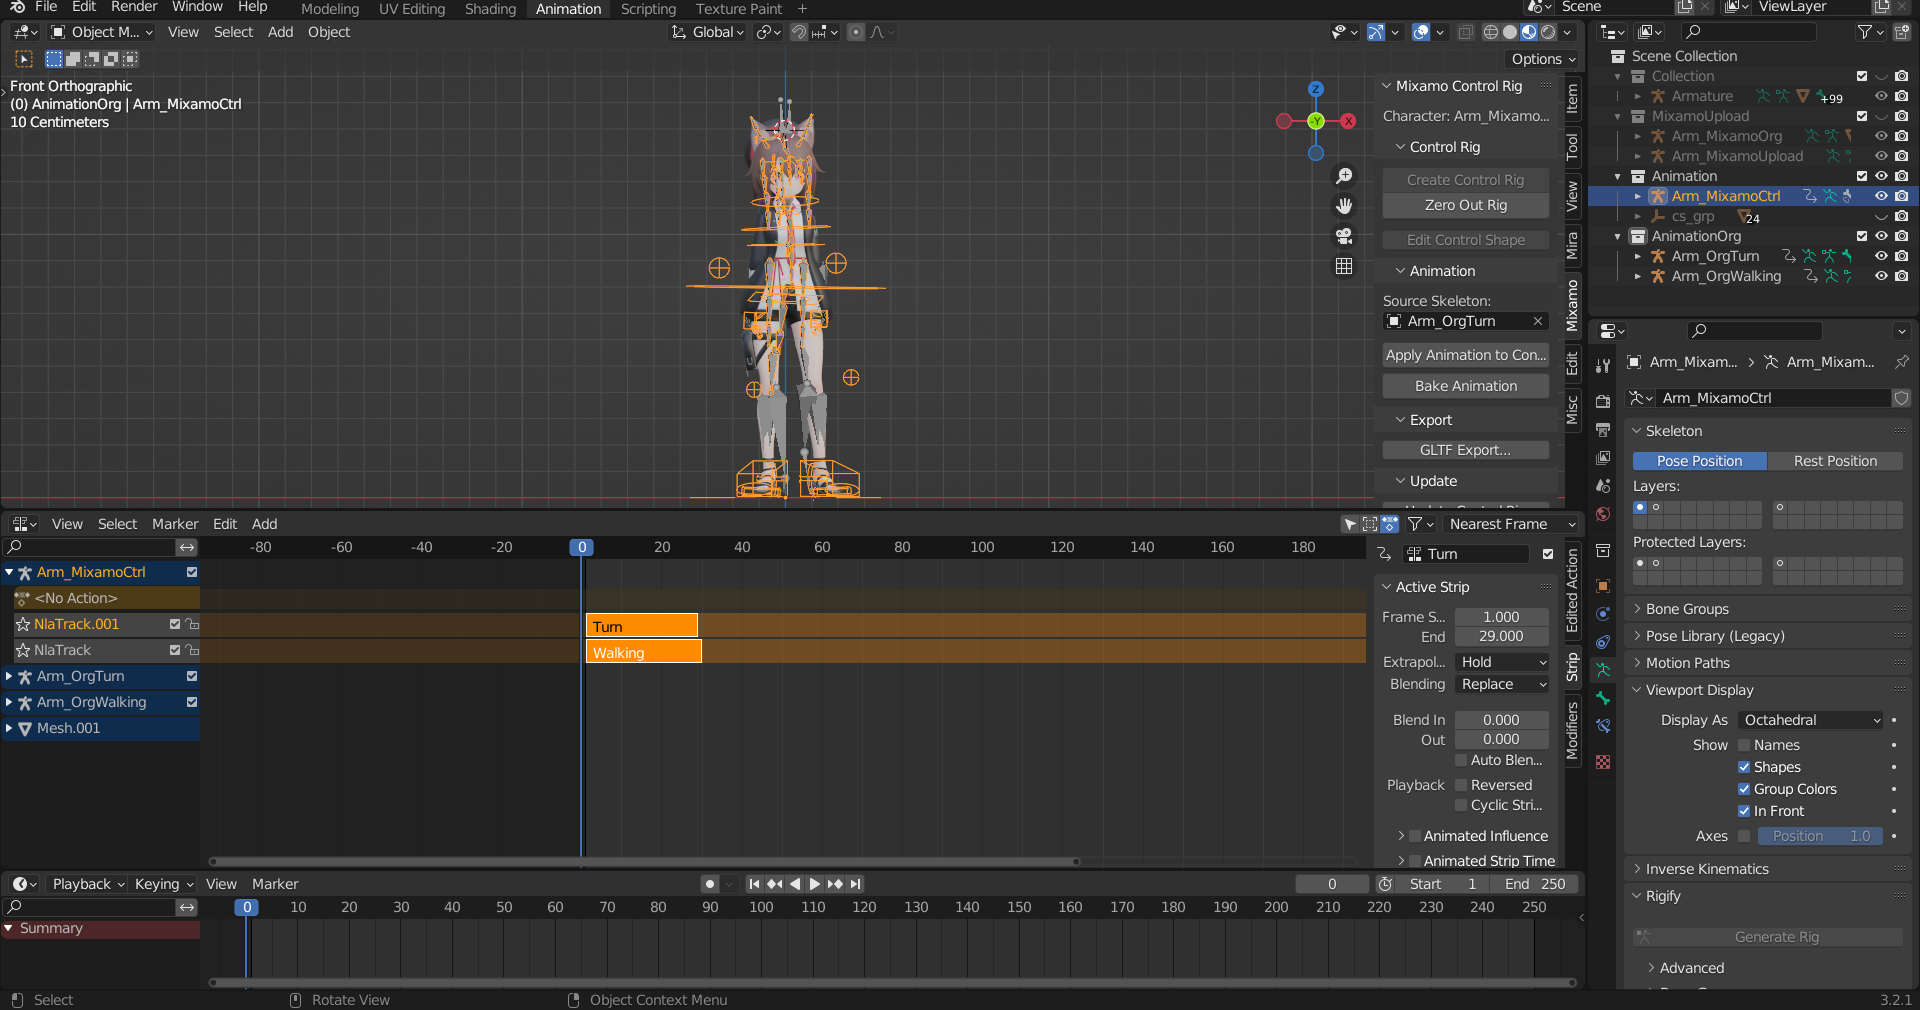Enable the Reversed playback checkbox
This screenshot has width=1920, height=1010.
(1461, 785)
